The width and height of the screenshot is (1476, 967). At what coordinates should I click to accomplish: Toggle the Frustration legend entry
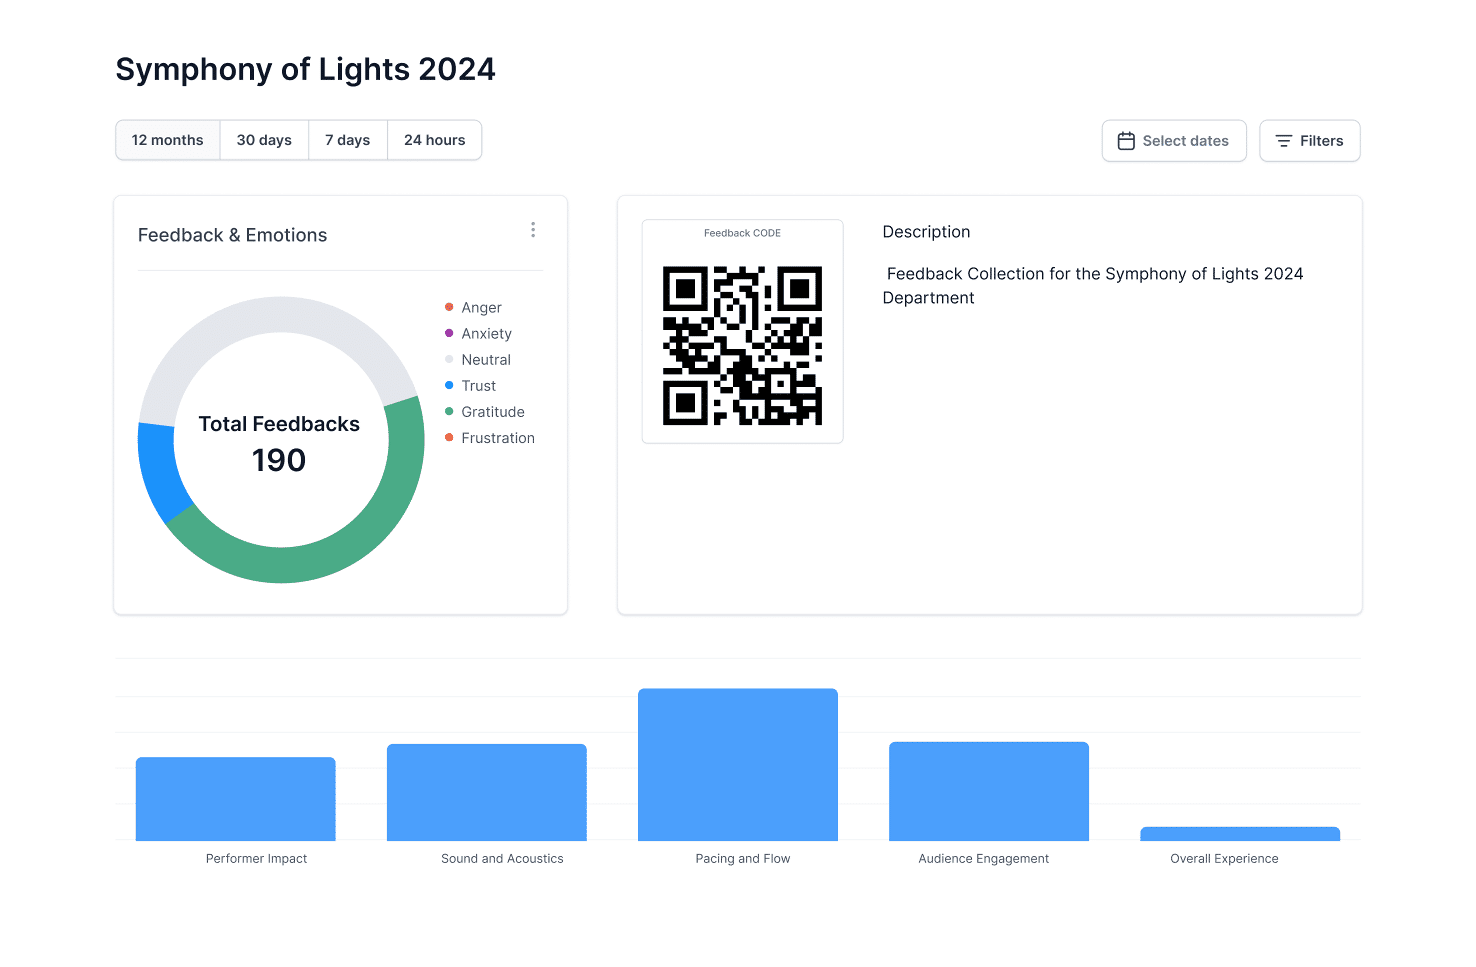coord(490,437)
